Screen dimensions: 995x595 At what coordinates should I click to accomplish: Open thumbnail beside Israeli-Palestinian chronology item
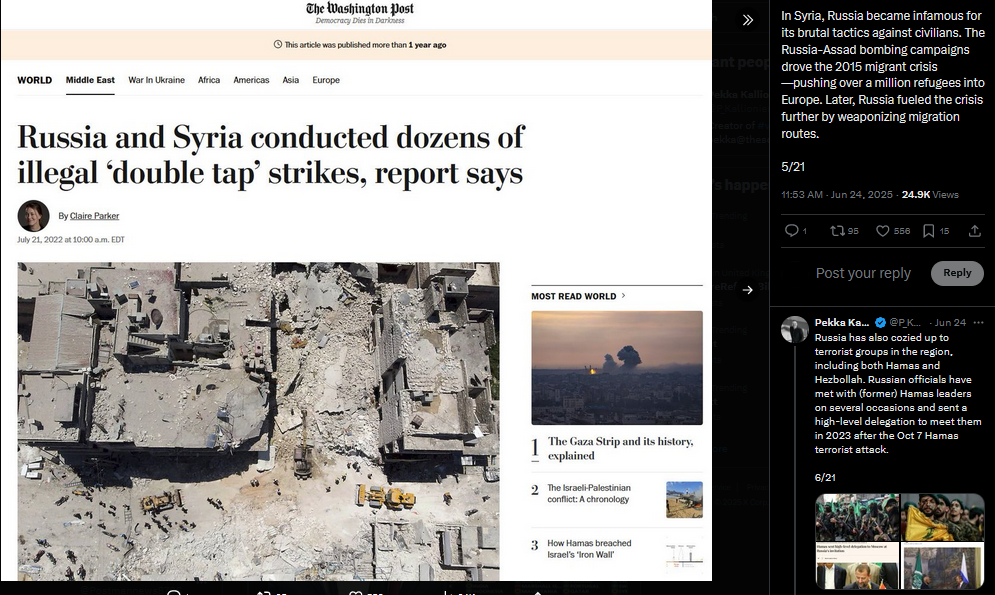pos(684,499)
